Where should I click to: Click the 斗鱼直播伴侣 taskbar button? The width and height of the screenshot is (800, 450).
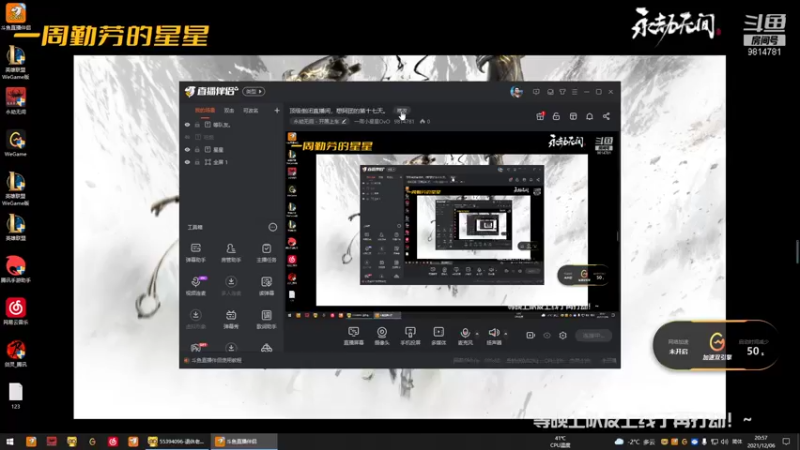pos(244,441)
